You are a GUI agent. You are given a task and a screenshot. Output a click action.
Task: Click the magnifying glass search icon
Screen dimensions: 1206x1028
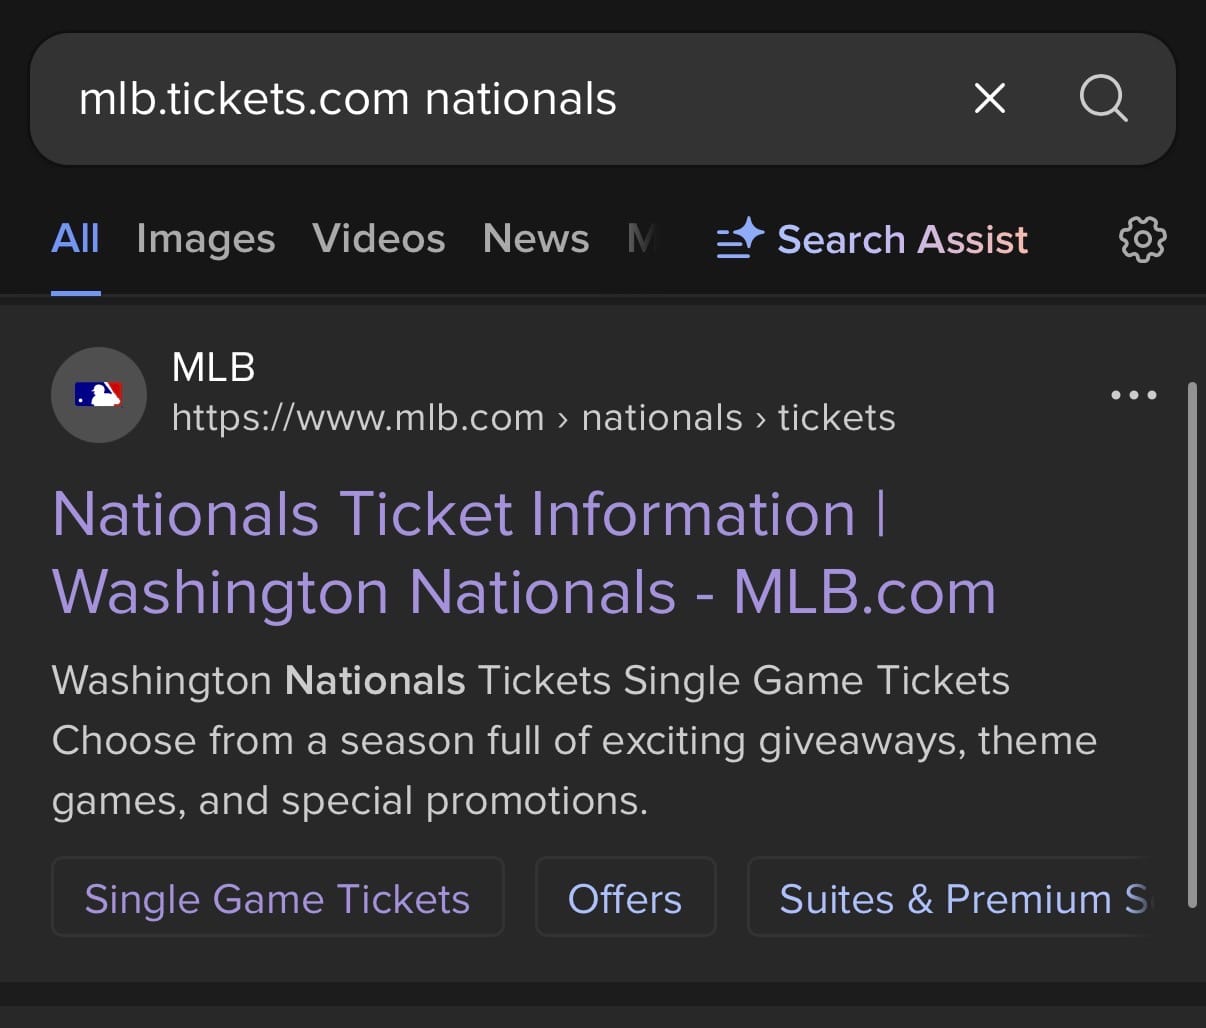point(1103,98)
